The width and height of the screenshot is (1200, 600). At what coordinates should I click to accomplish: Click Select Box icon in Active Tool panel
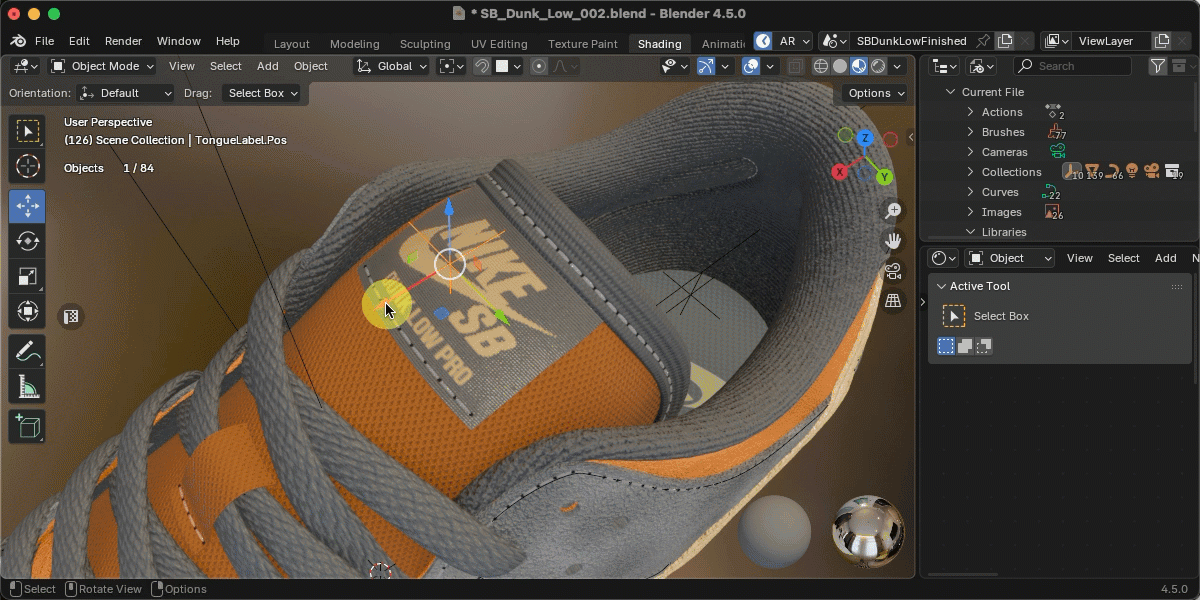click(x=954, y=316)
